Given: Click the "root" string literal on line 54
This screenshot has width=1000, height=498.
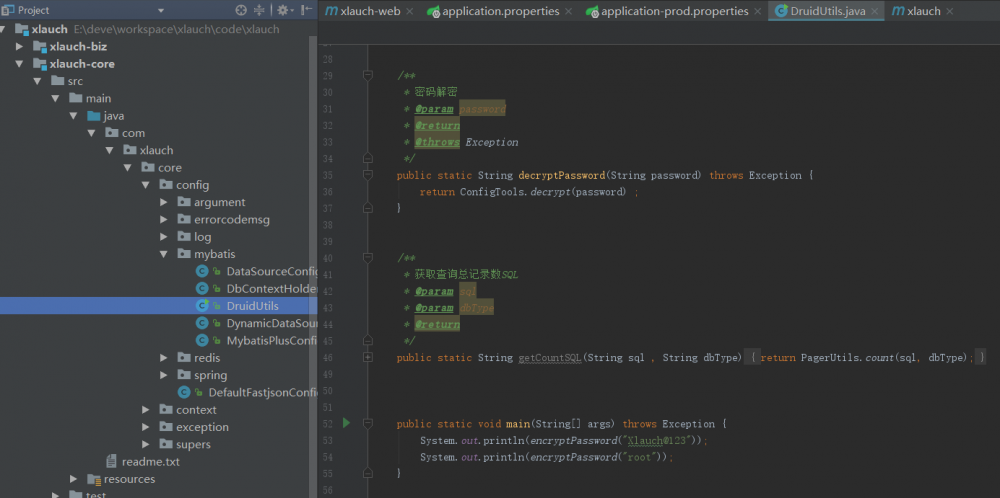Looking at the screenshot, I should 640,457.
